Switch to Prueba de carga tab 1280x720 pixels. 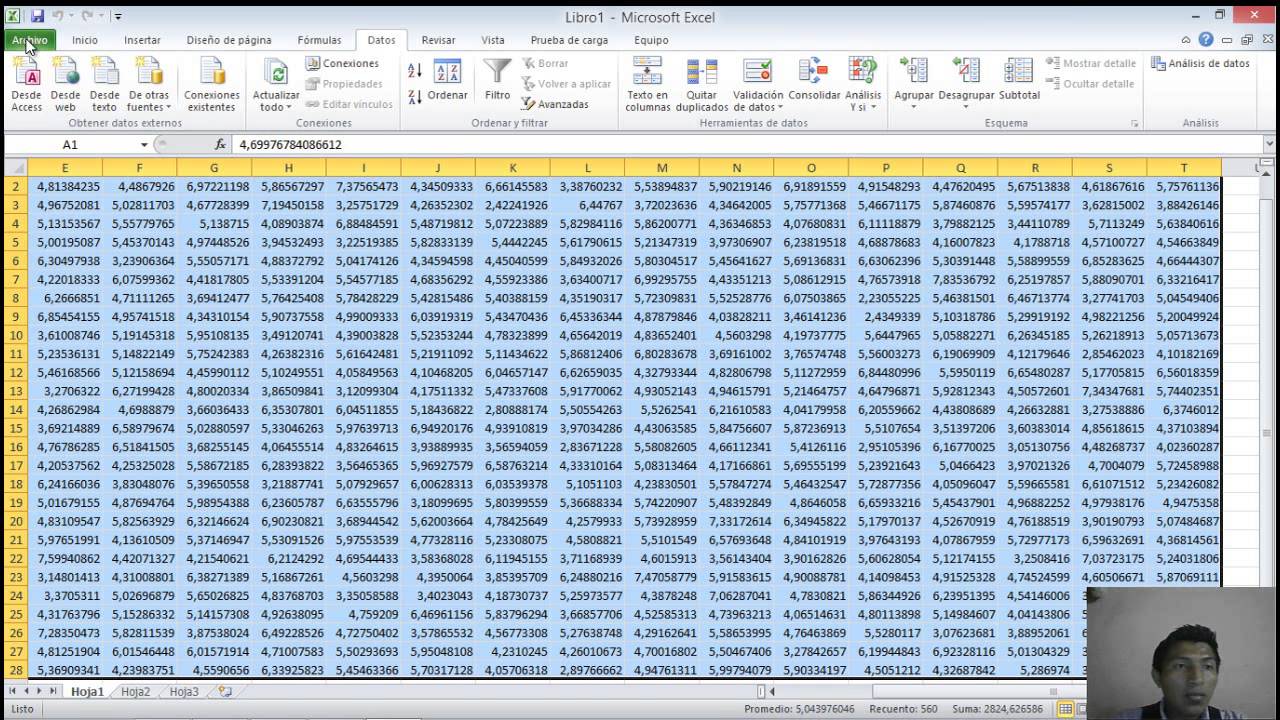[x=569, y=40]
